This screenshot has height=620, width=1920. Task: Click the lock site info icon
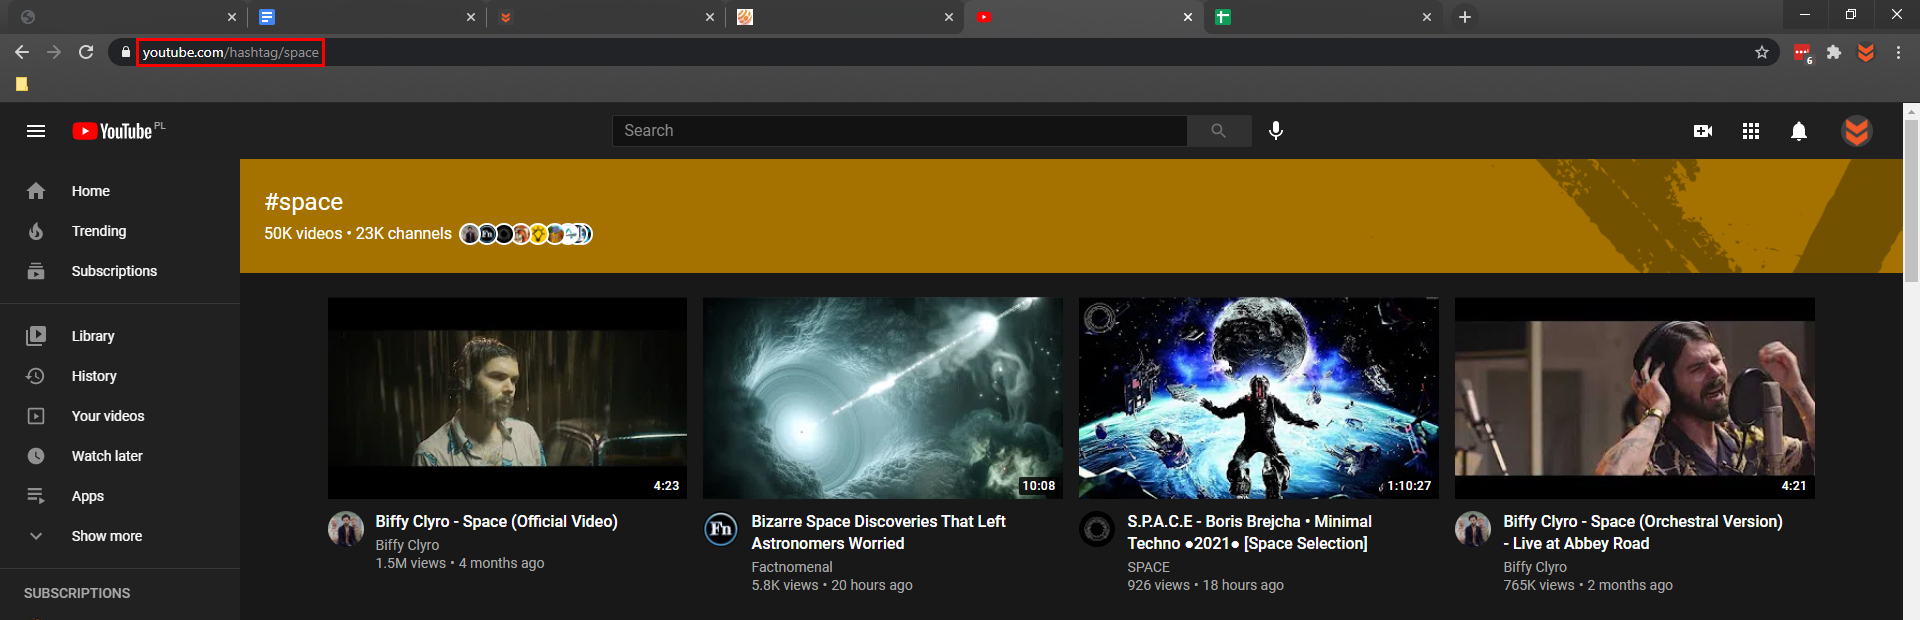125,52
